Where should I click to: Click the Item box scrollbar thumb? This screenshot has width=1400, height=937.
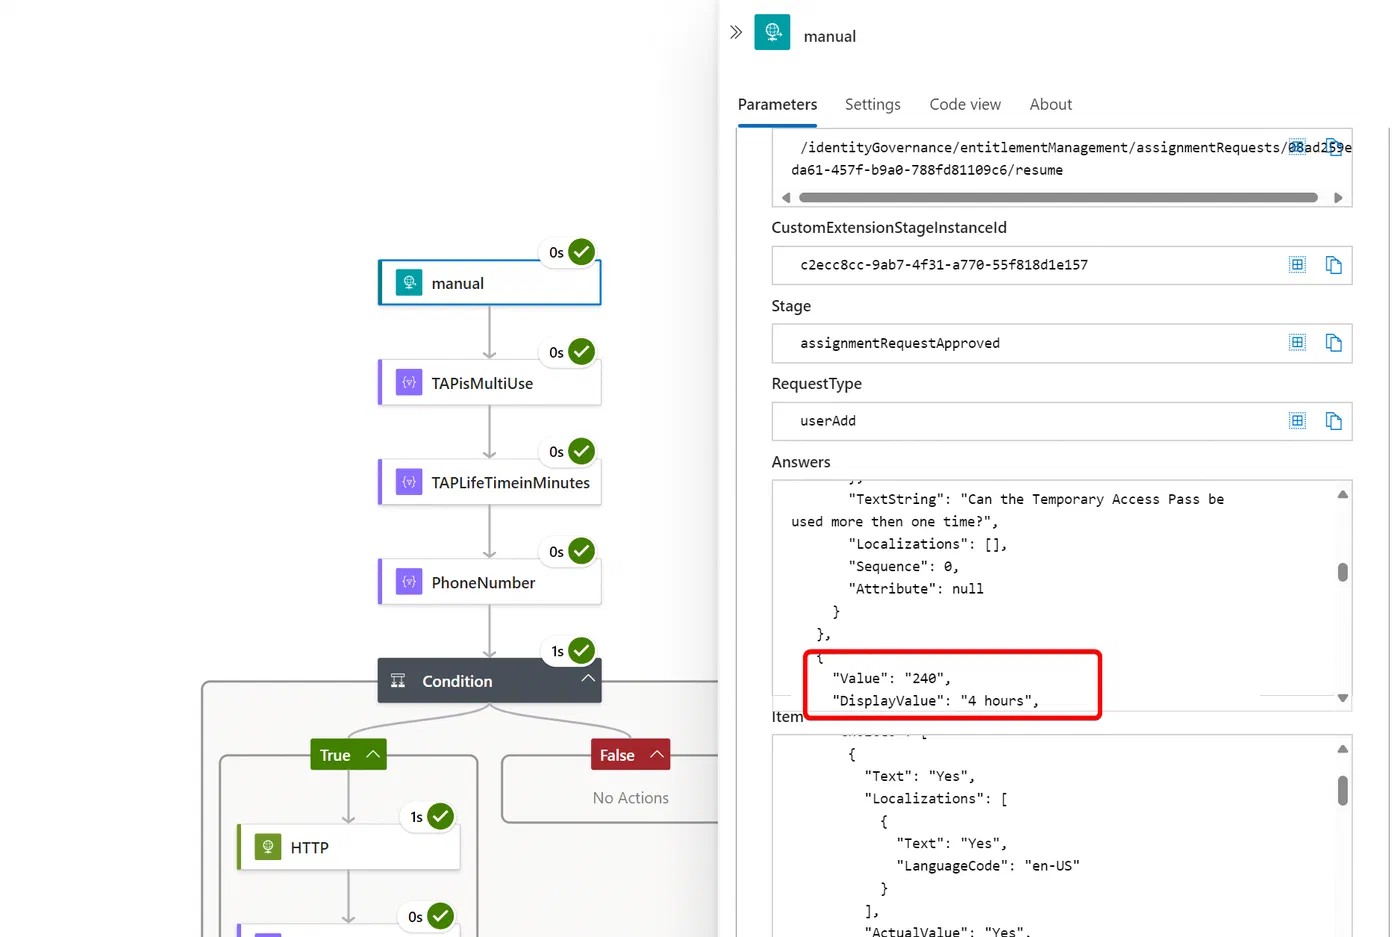click(1343, 790)
